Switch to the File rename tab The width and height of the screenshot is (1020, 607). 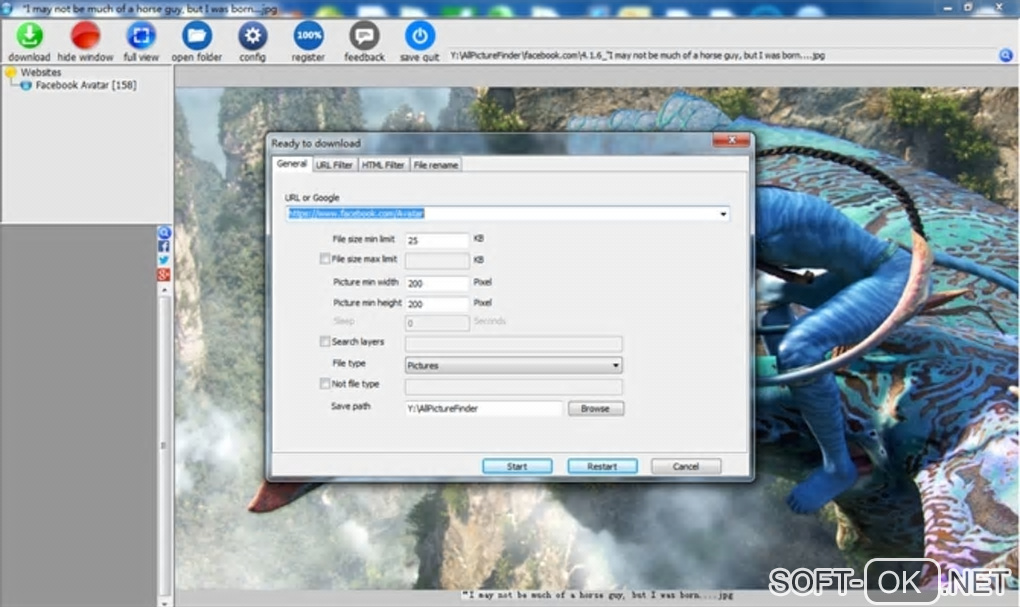pos(436,165)
